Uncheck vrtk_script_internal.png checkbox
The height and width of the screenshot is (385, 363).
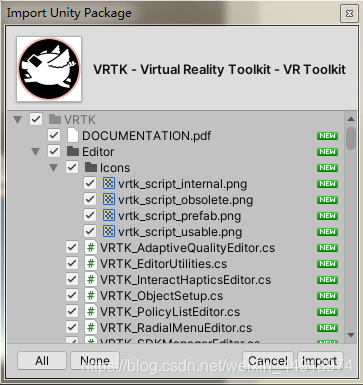point(90,183)
